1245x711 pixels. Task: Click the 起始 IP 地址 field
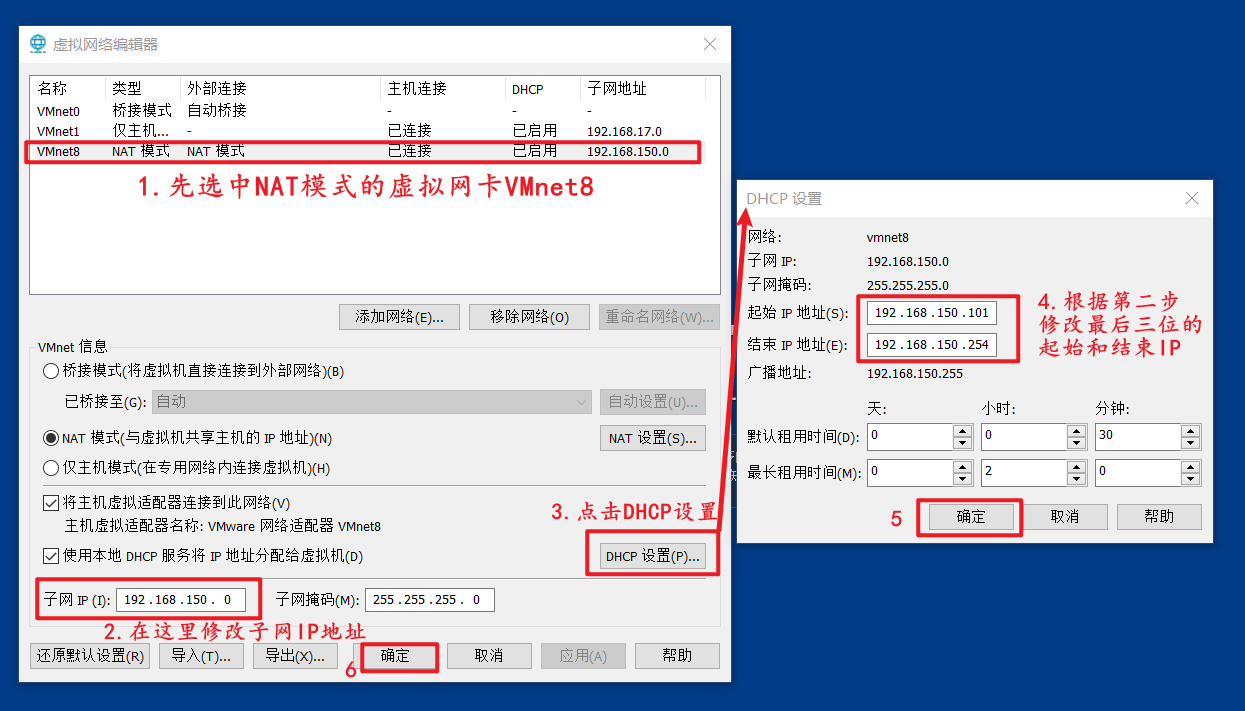pos(932,313)
